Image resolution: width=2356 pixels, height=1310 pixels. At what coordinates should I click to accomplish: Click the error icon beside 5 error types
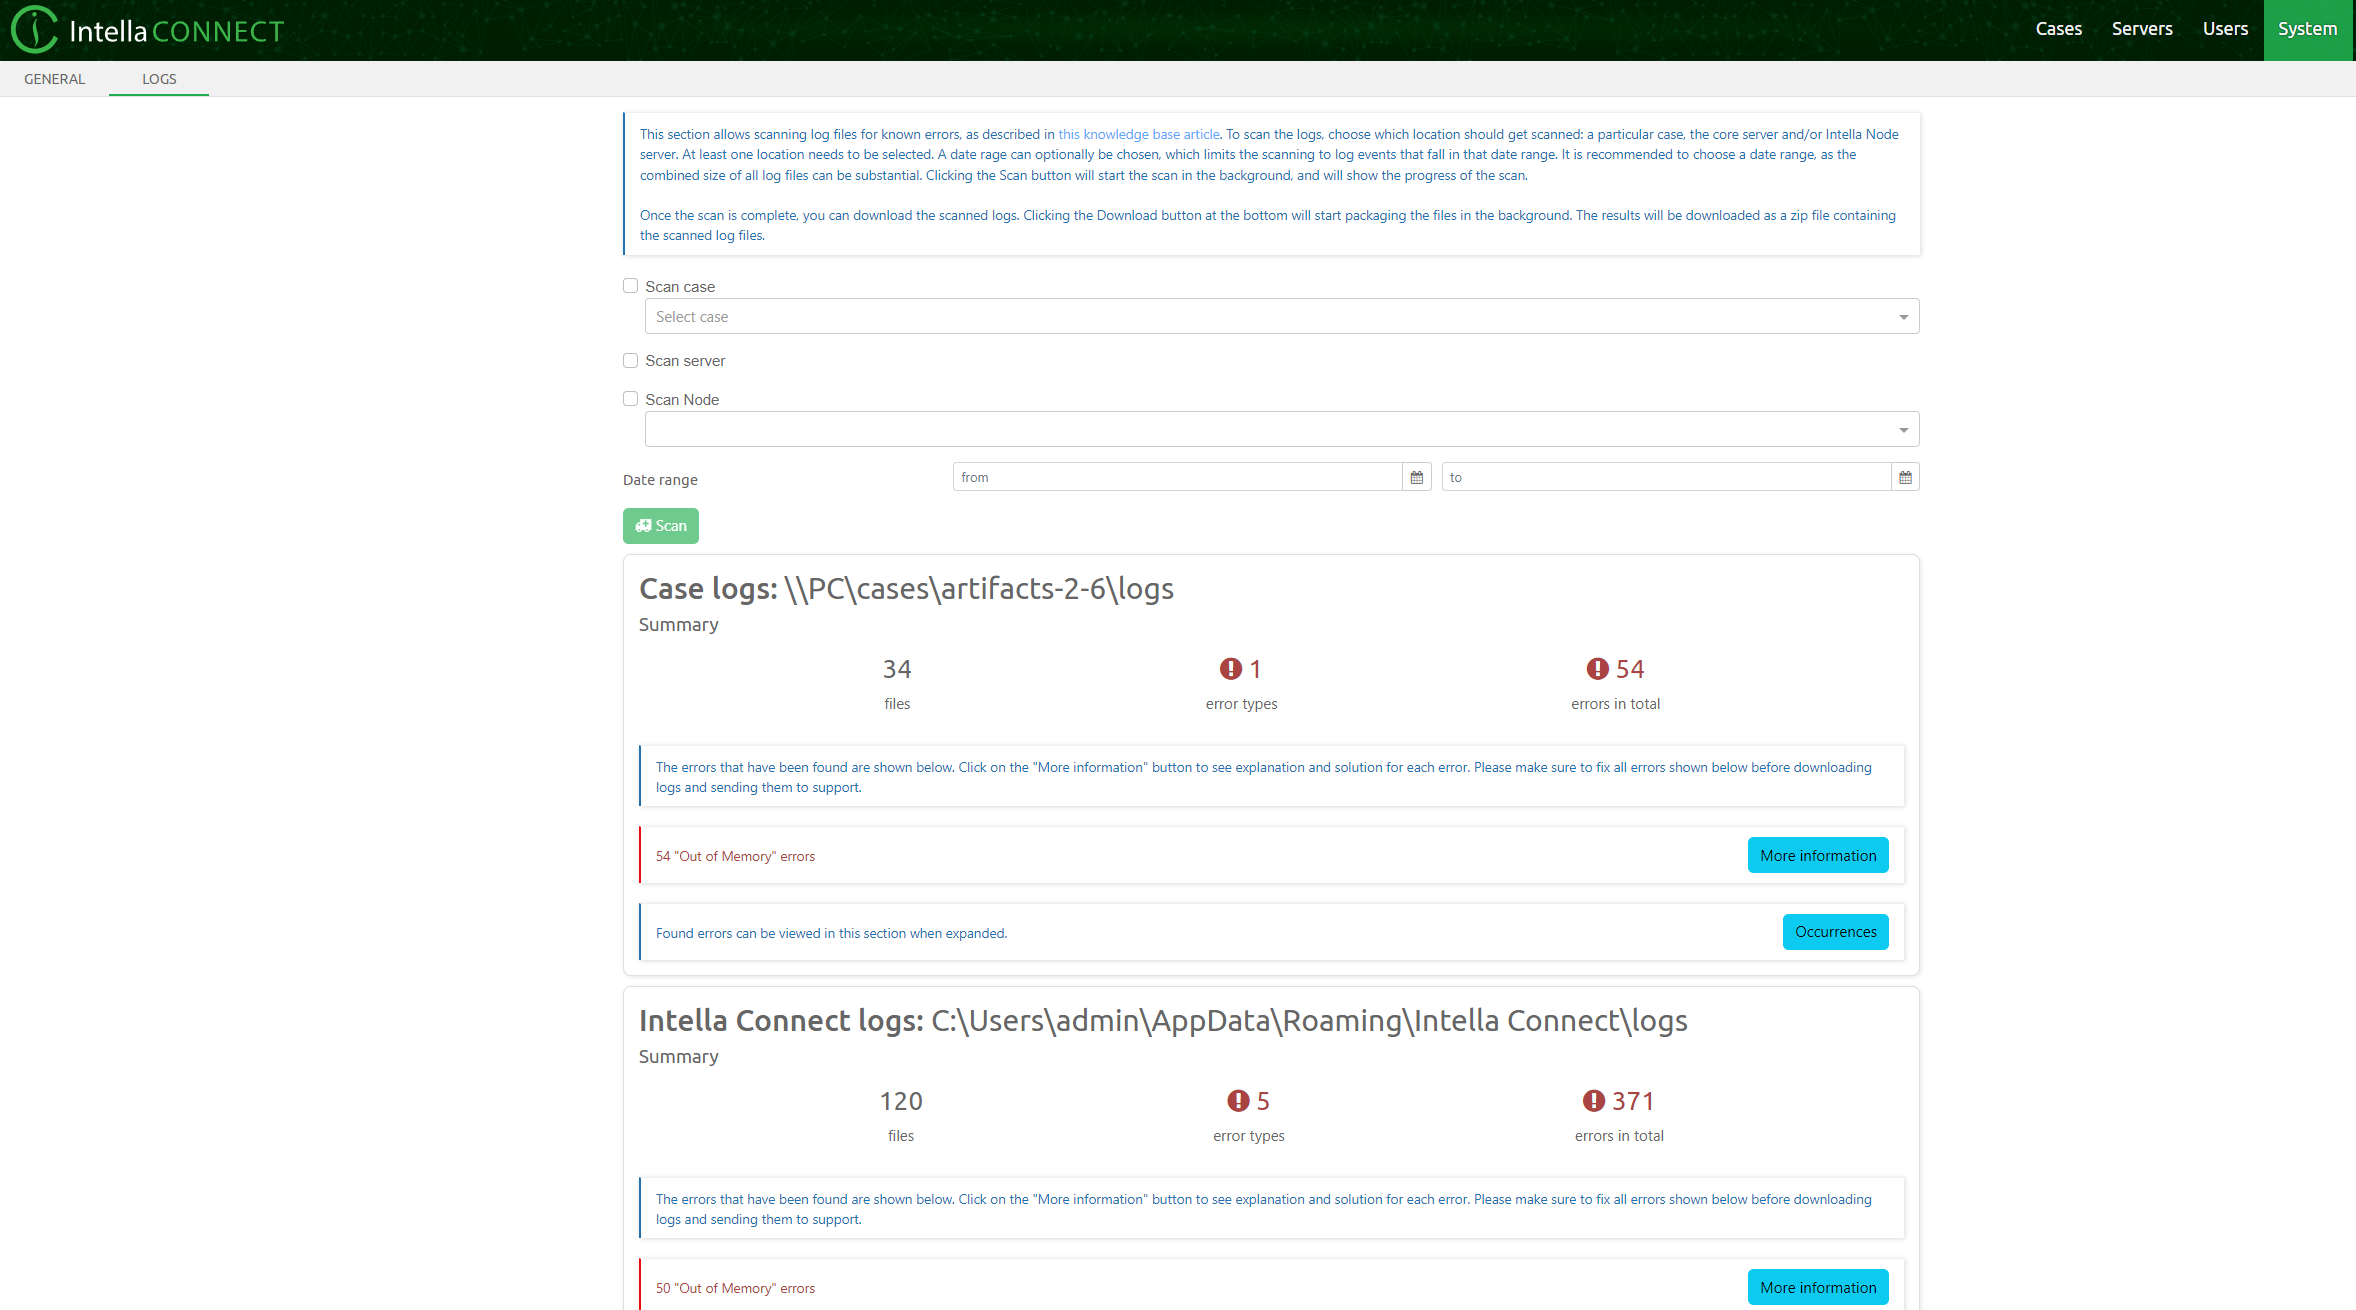pos(1238,1101)
